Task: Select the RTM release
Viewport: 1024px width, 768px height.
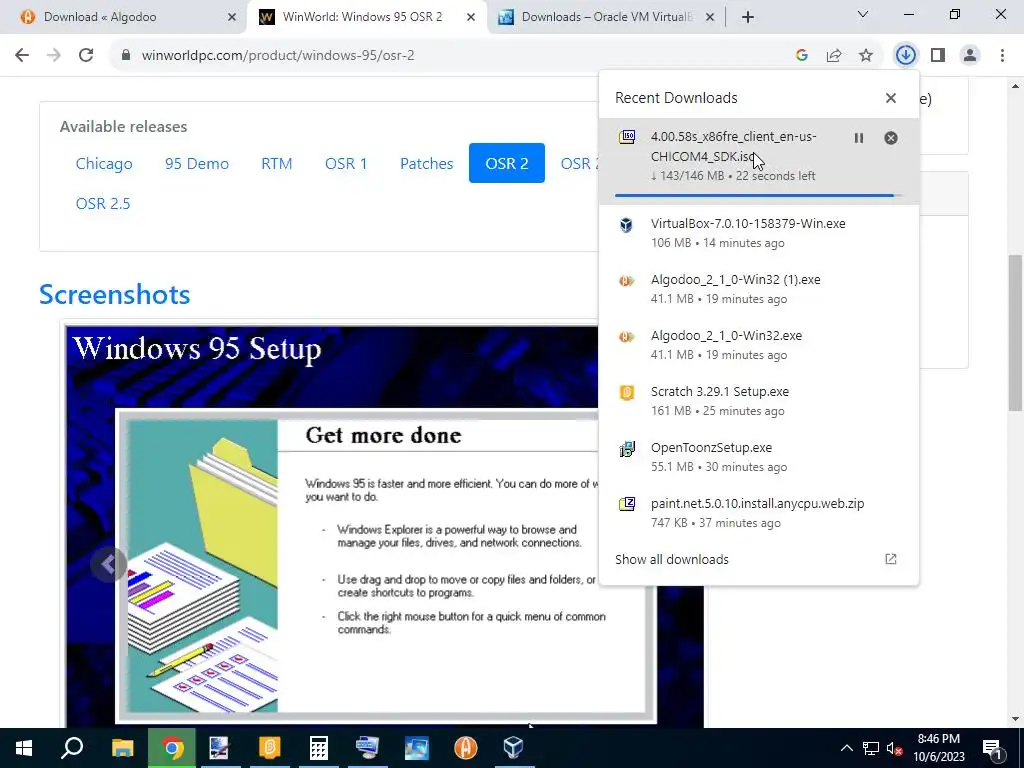Action: pos(276,163)
